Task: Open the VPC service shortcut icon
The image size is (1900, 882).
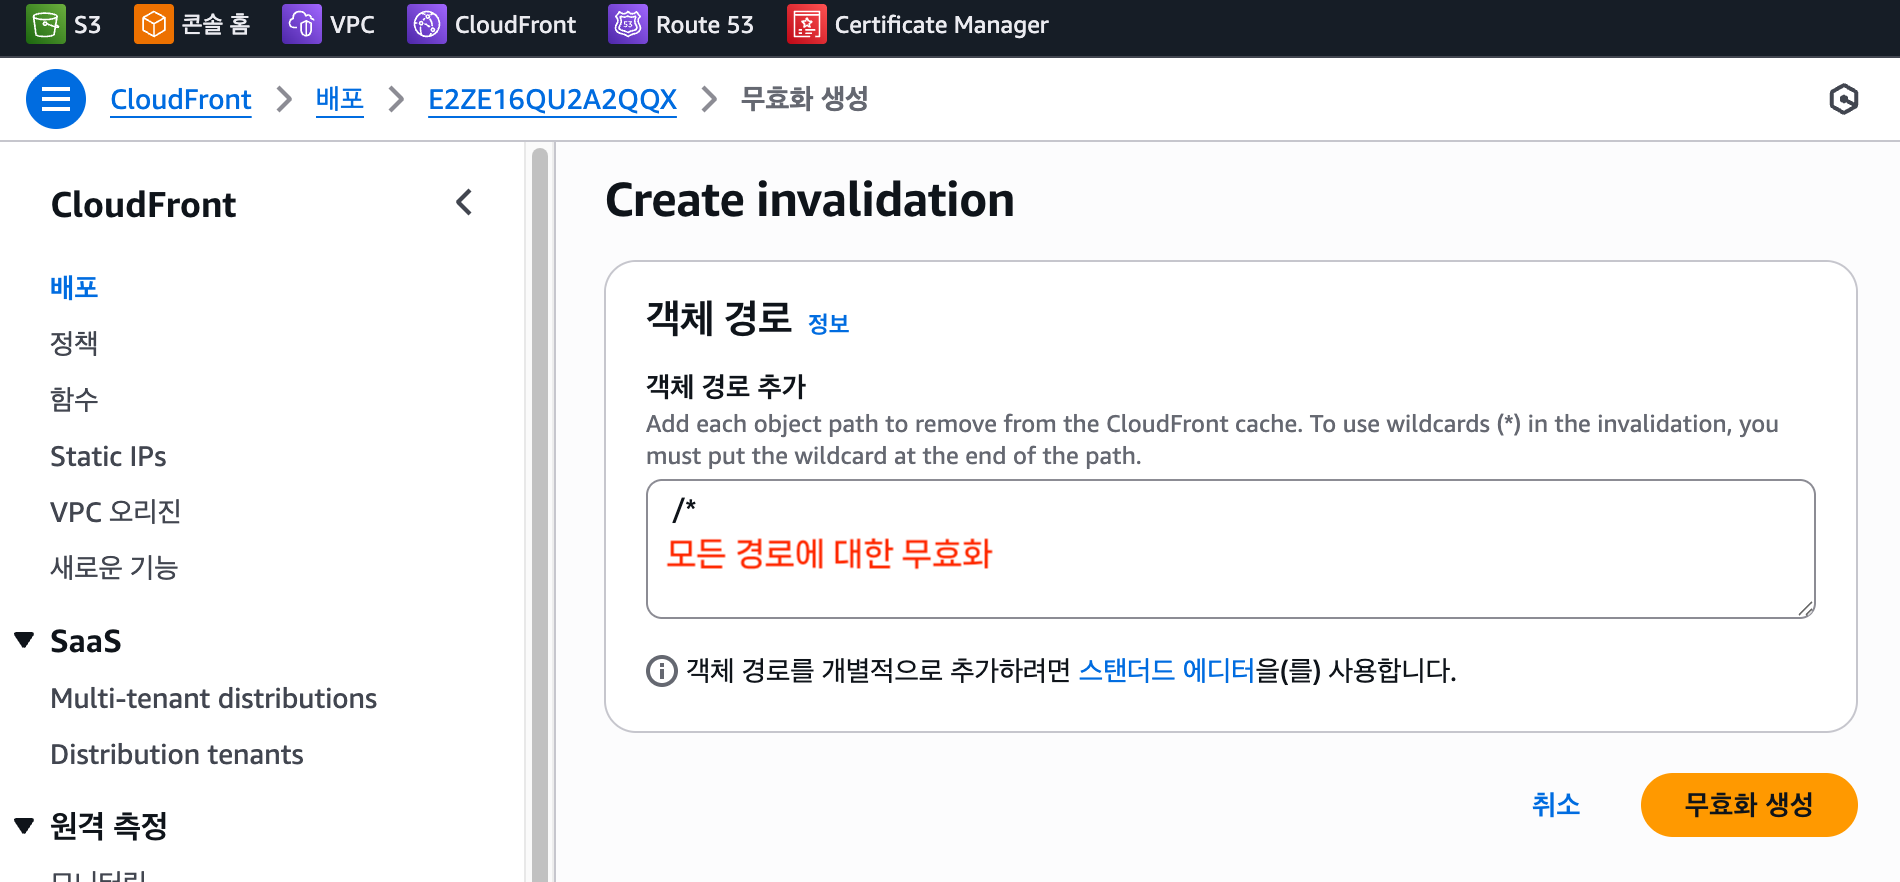Action: click(x=301, y=24)
